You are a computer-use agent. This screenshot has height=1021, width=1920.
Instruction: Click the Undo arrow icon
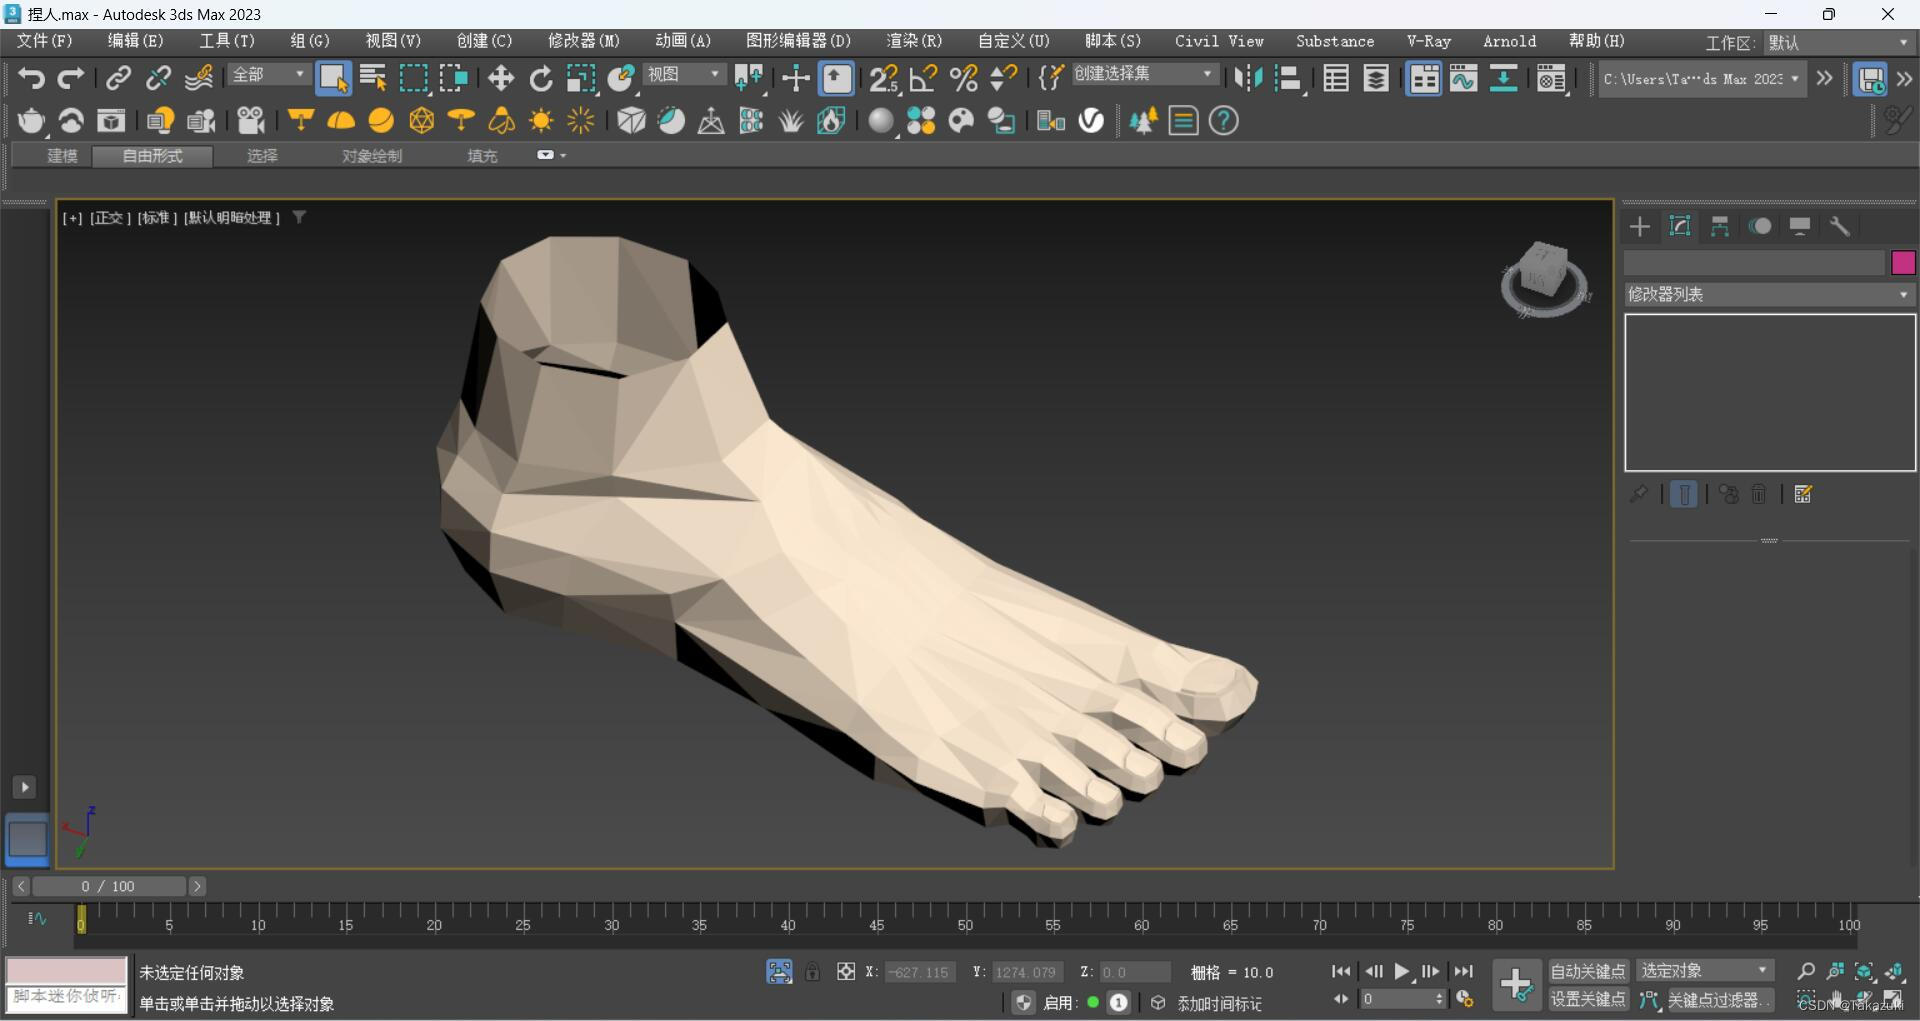[x=31, y=78]
